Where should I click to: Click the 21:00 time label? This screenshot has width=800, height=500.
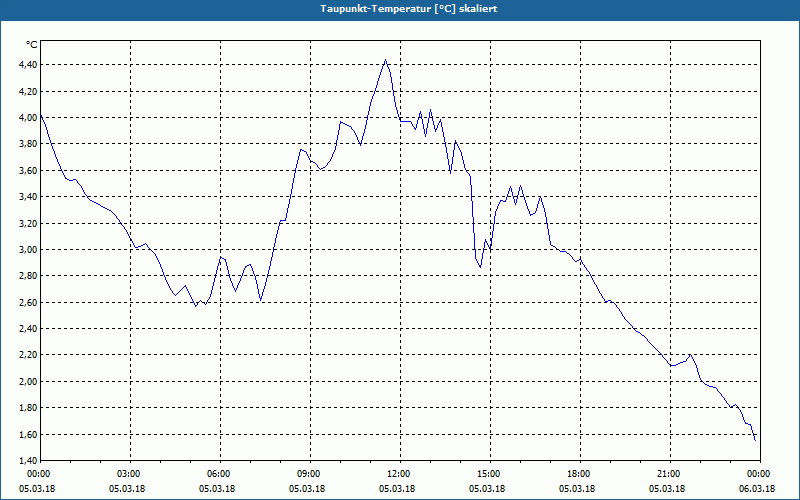[x=670, y=474]
